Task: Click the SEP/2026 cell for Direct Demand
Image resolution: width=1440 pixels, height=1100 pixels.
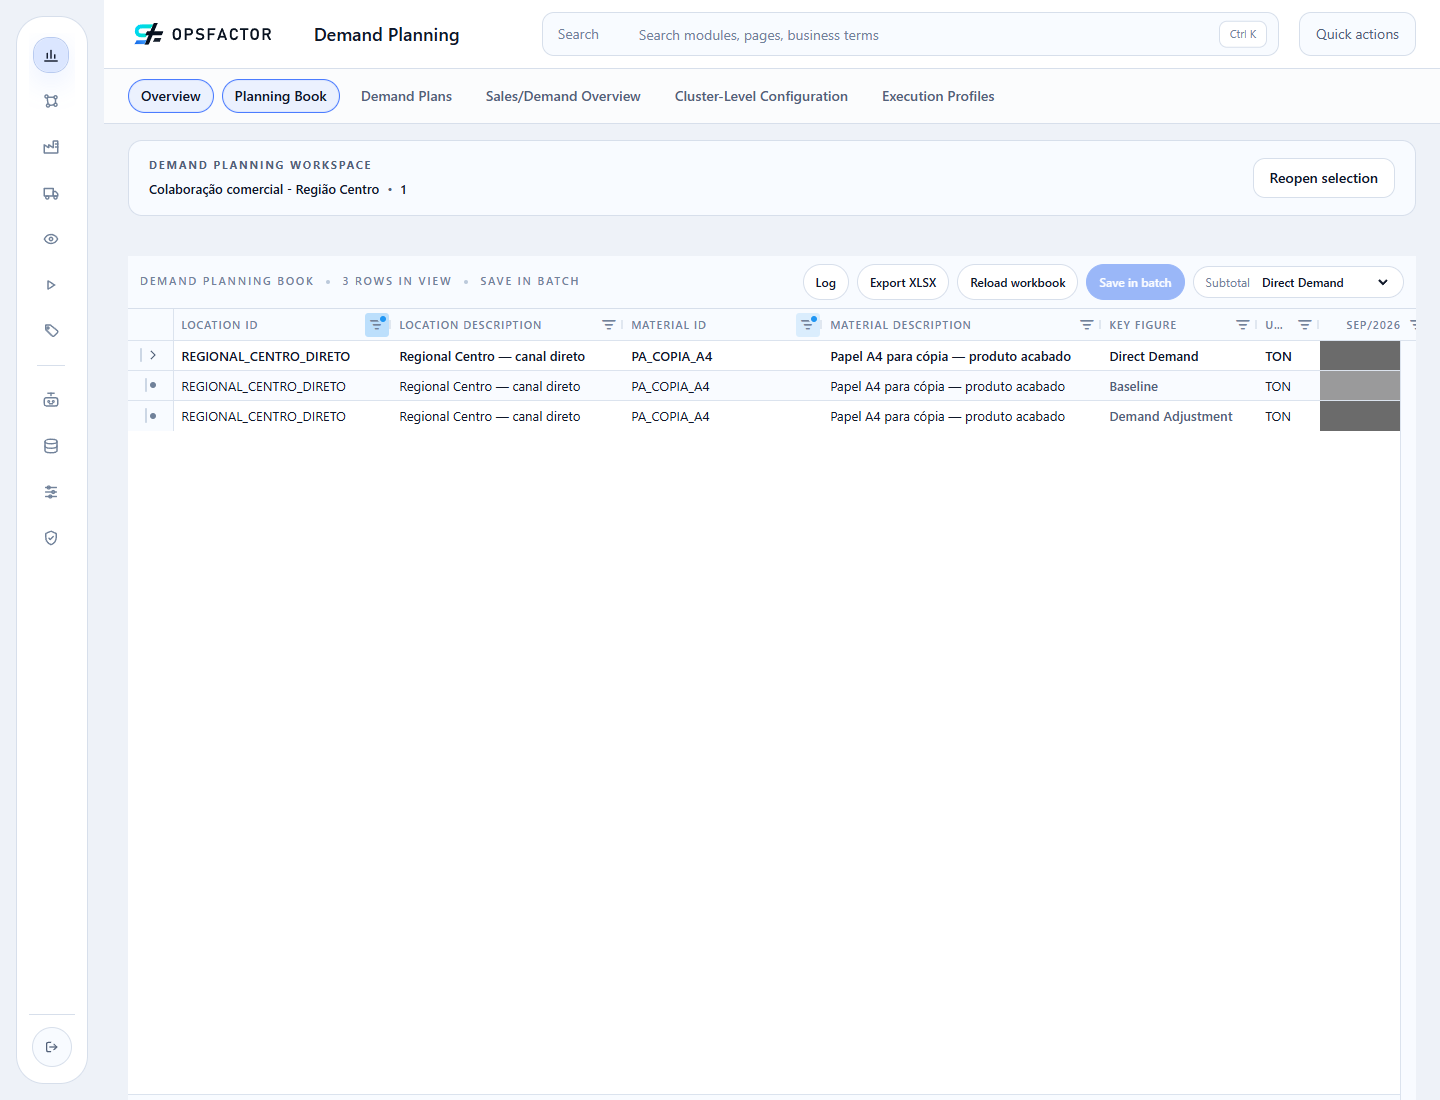Action: tap(1360, 356)
